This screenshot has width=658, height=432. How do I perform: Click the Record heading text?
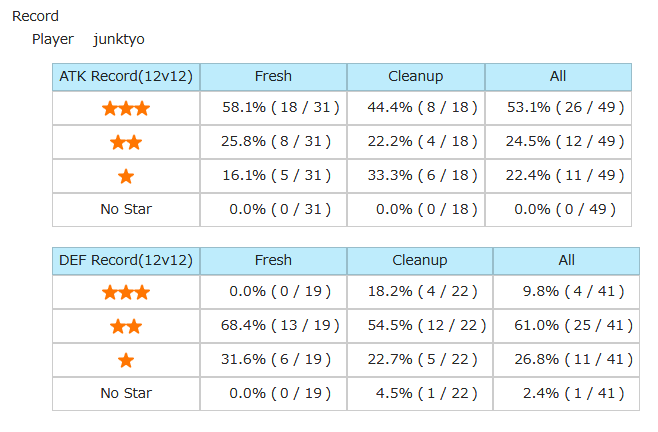pyautogui.click(x=35, y=16)
